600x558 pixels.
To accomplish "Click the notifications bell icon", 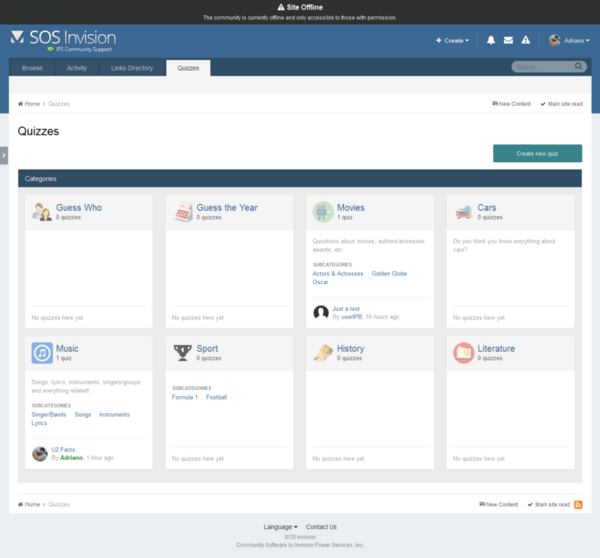I will [x=491, y=41].
